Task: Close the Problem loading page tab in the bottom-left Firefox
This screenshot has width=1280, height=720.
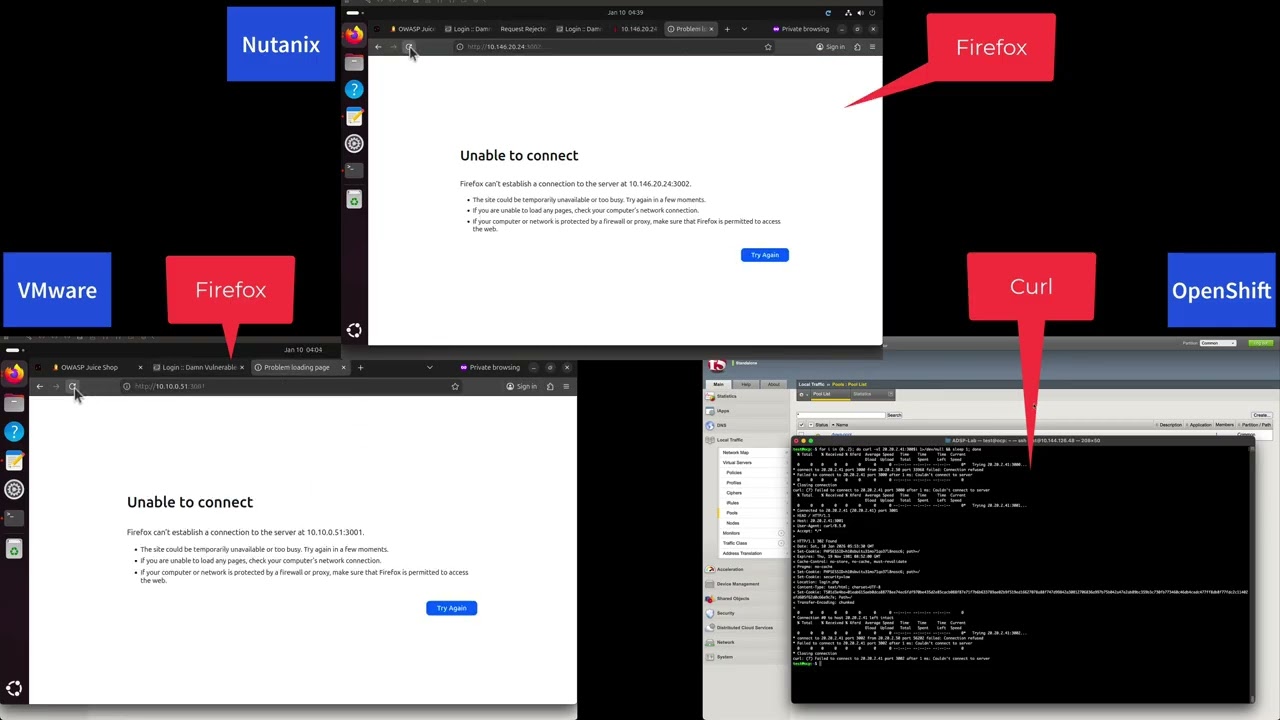Action: pyautogui.click(x=343, y=367)
